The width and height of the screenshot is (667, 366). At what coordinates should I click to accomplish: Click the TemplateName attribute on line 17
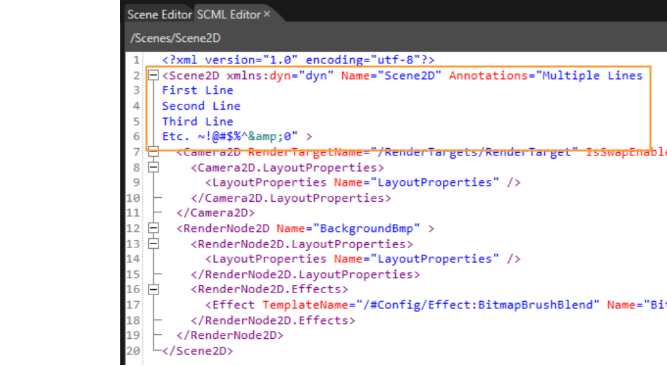click(305, 305)
